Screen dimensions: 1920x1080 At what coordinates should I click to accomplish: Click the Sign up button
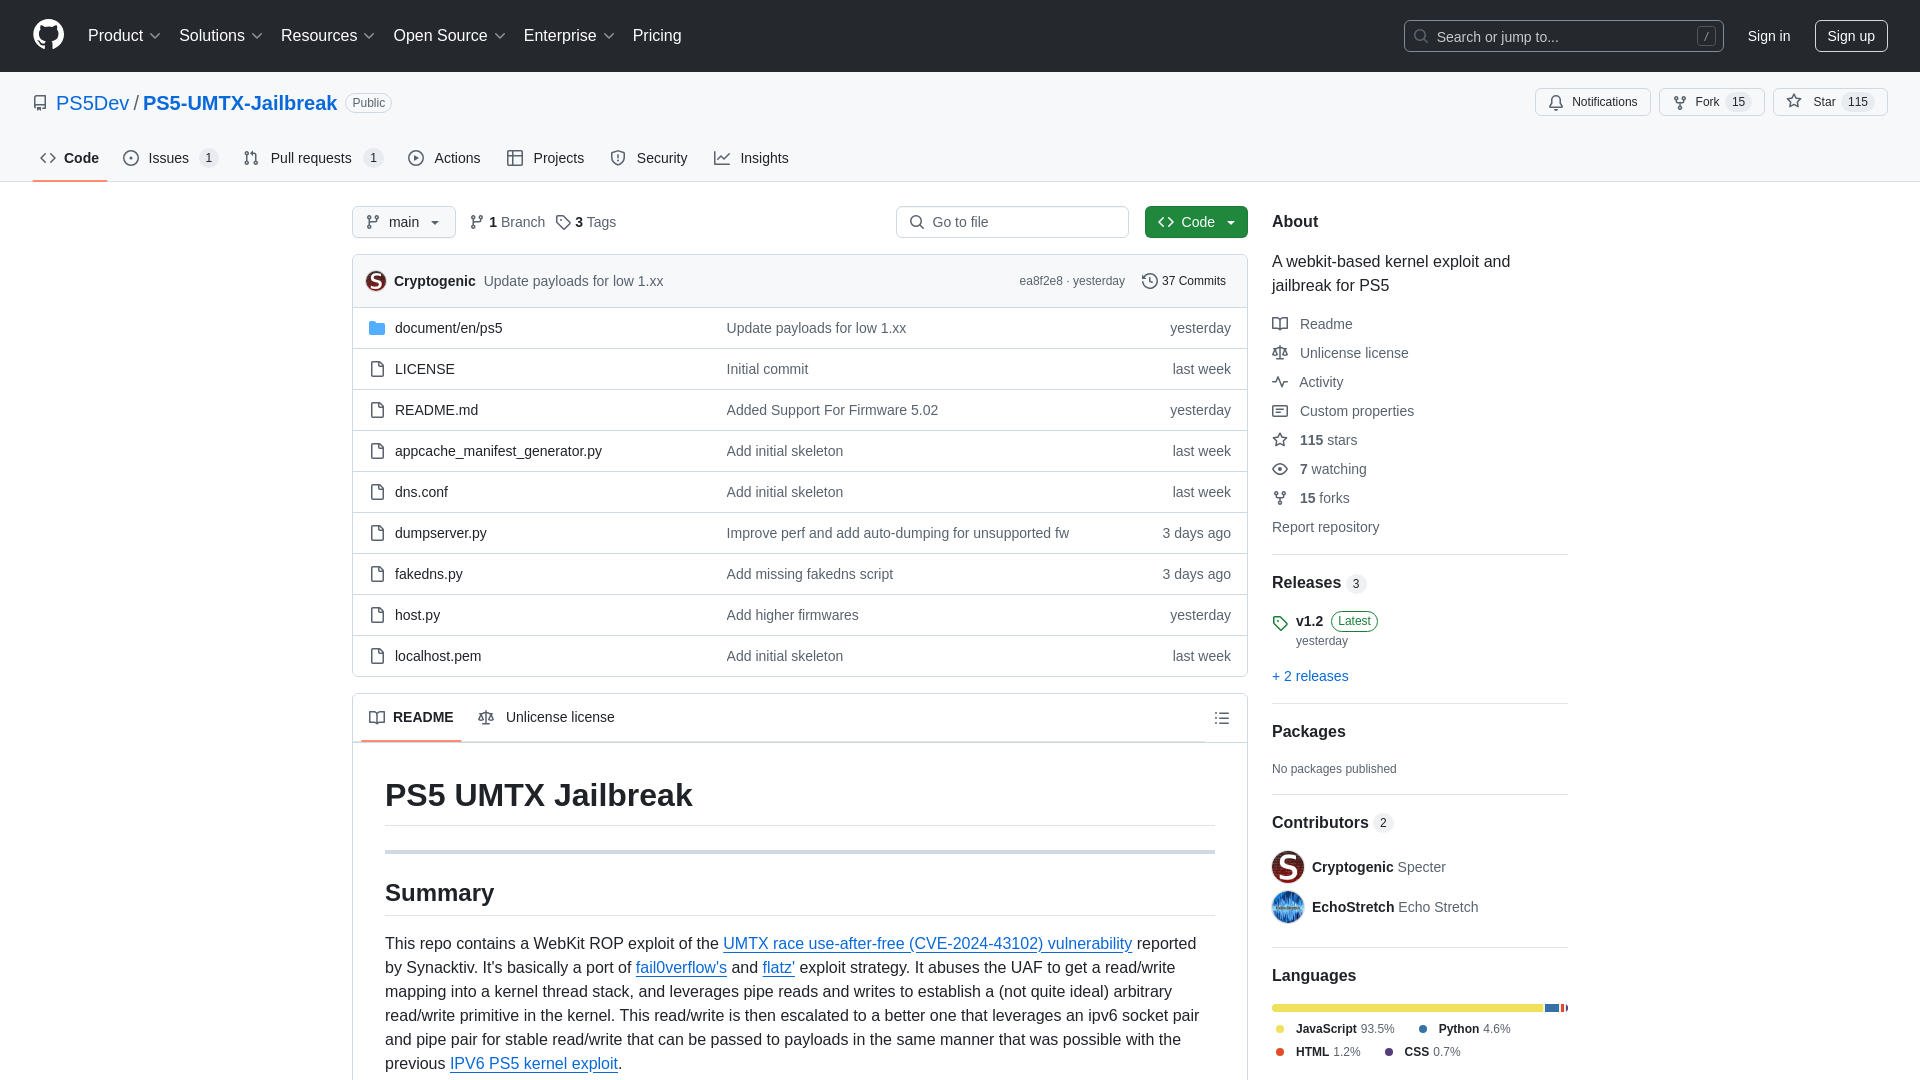click(x=1851, y=36)
